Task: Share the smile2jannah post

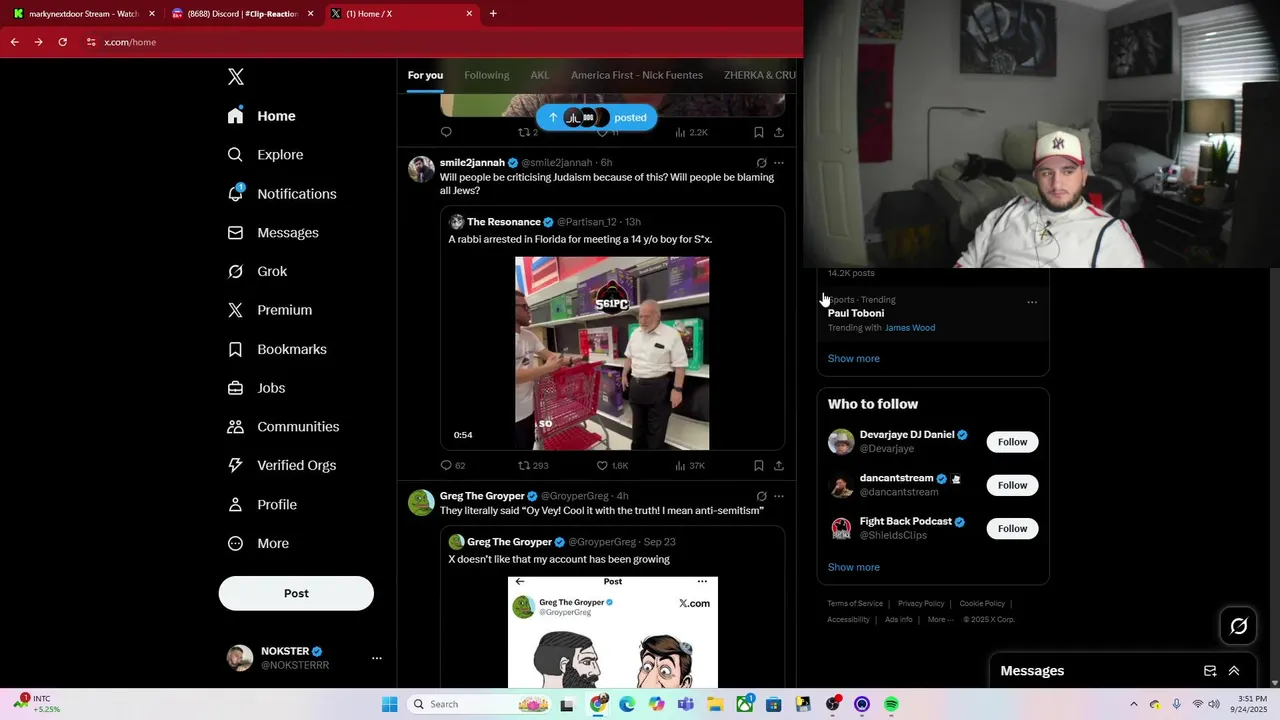Action: pos(779,465)
